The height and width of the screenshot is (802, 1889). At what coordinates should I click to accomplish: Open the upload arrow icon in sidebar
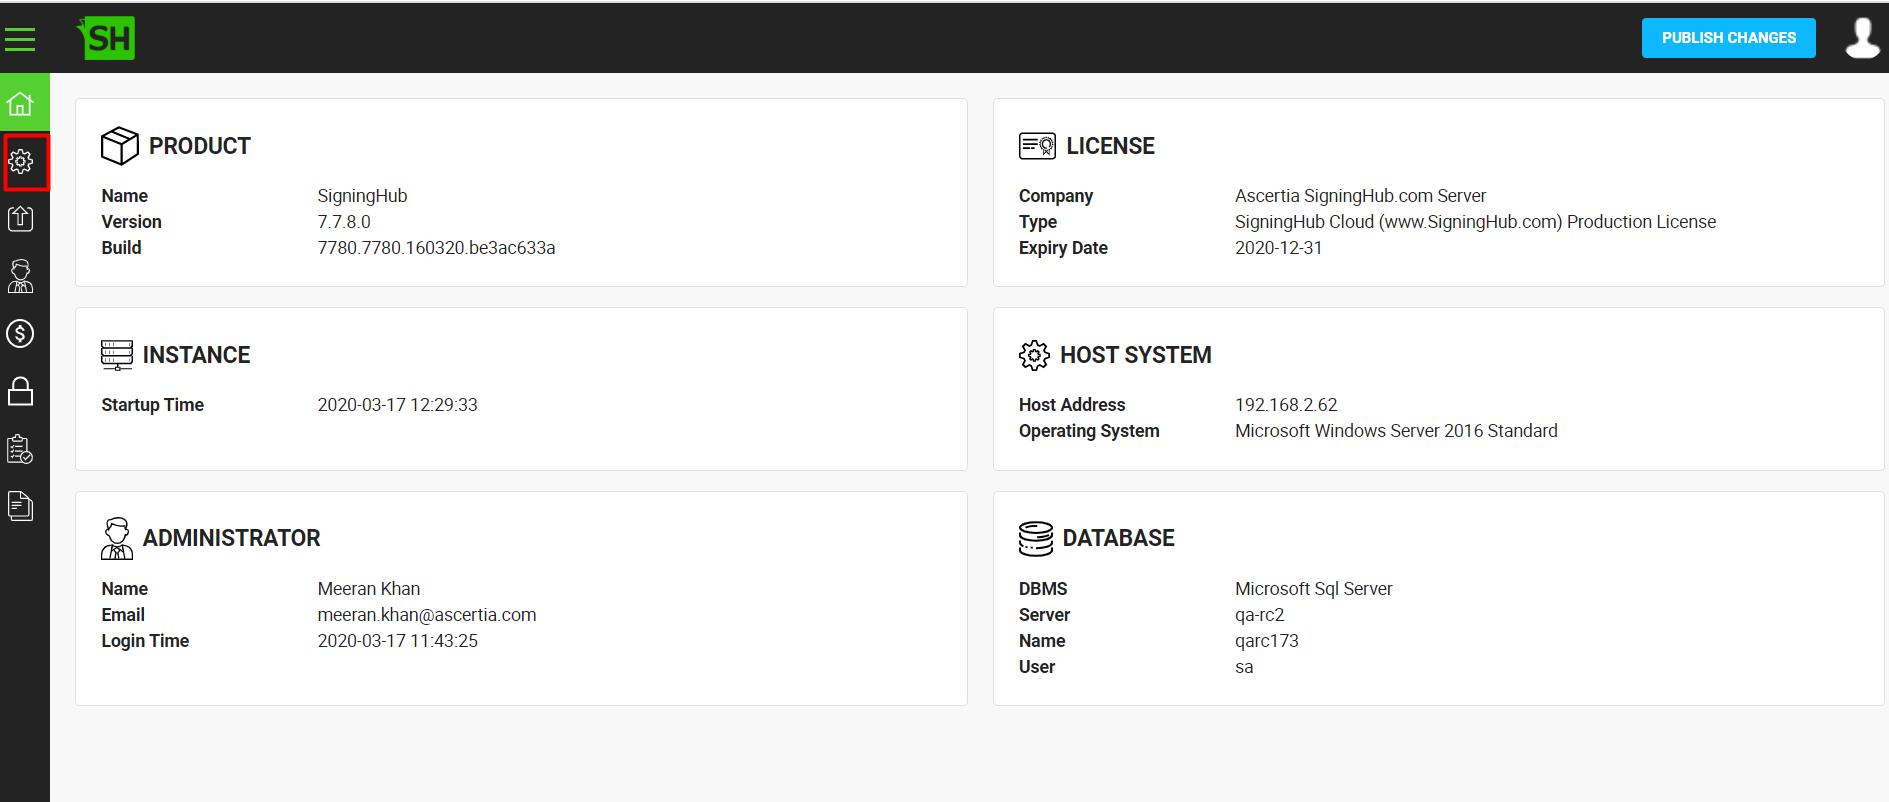(21, 218)
